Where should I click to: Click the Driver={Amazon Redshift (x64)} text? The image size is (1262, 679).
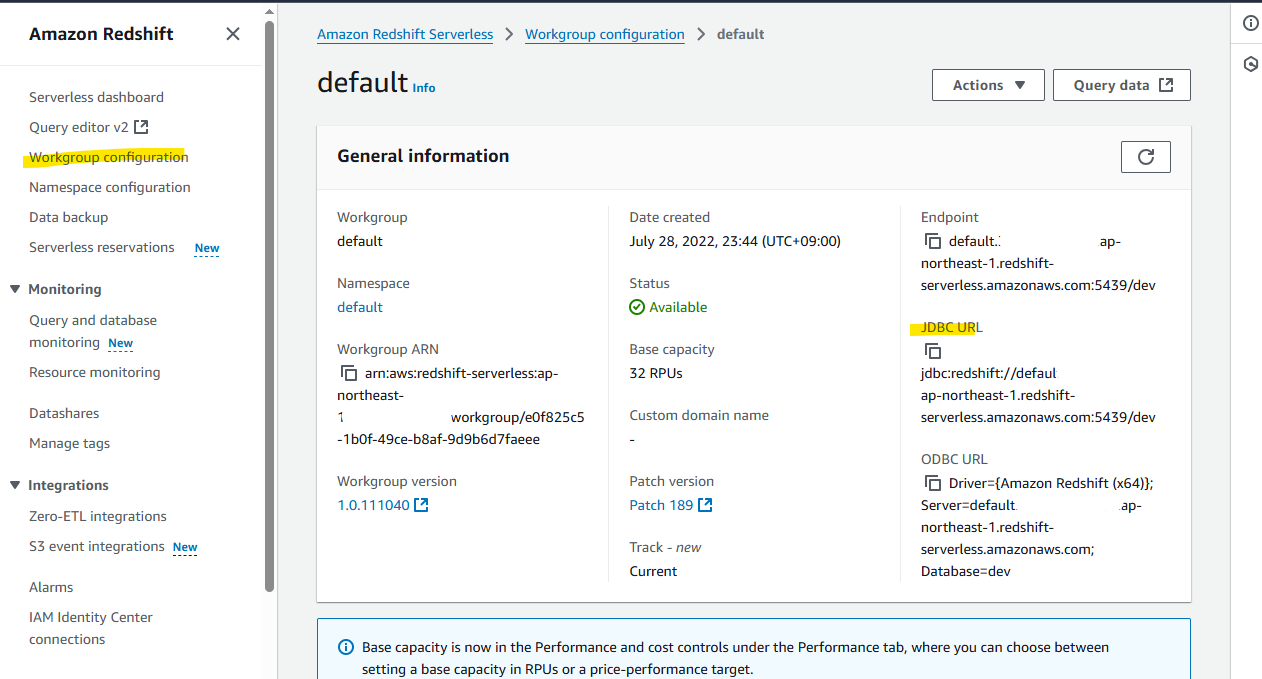(1051, 483)
